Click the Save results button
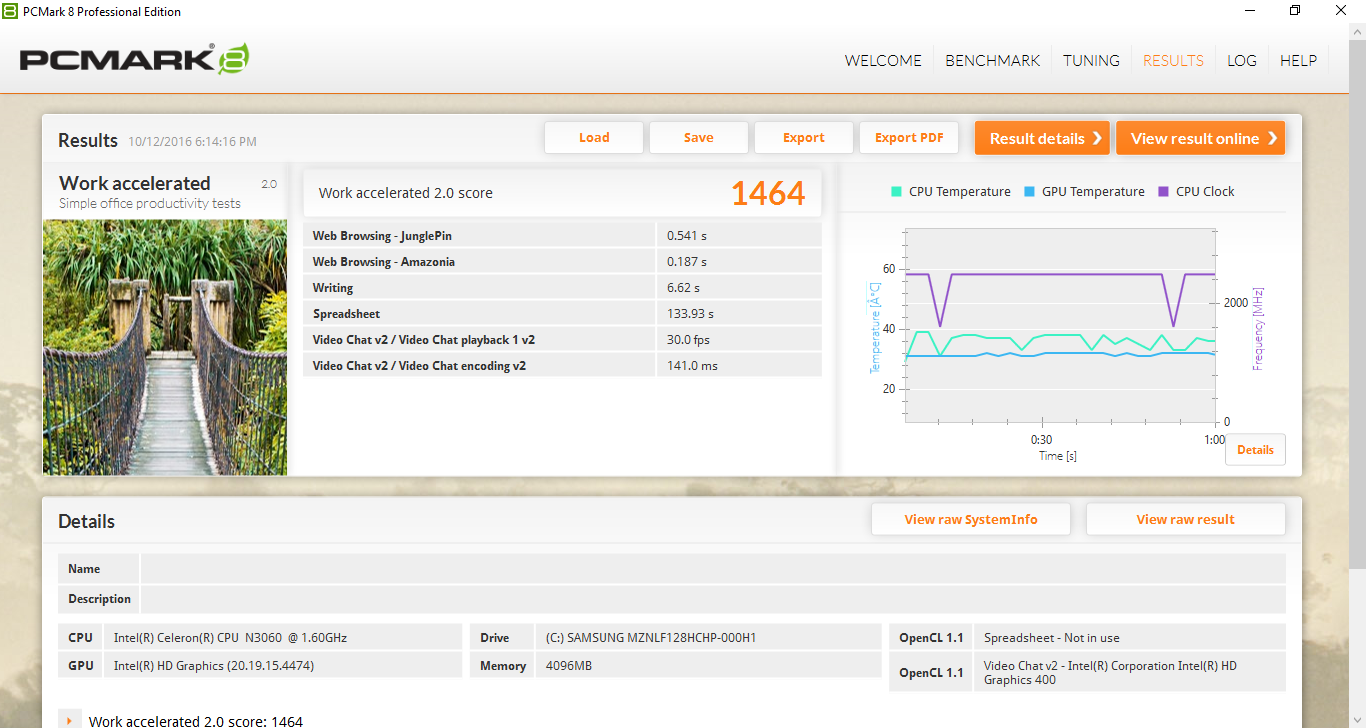The height and width of the screenshot is (728, 1366). tap(699, 138)
